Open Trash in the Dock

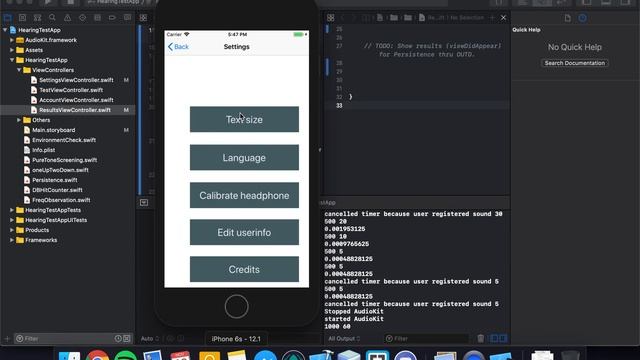click(570, 356)
